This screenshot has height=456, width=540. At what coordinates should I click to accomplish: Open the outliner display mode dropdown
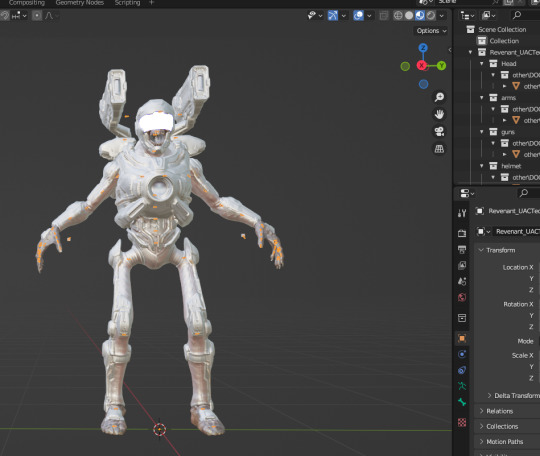click(x=489, y=15)
